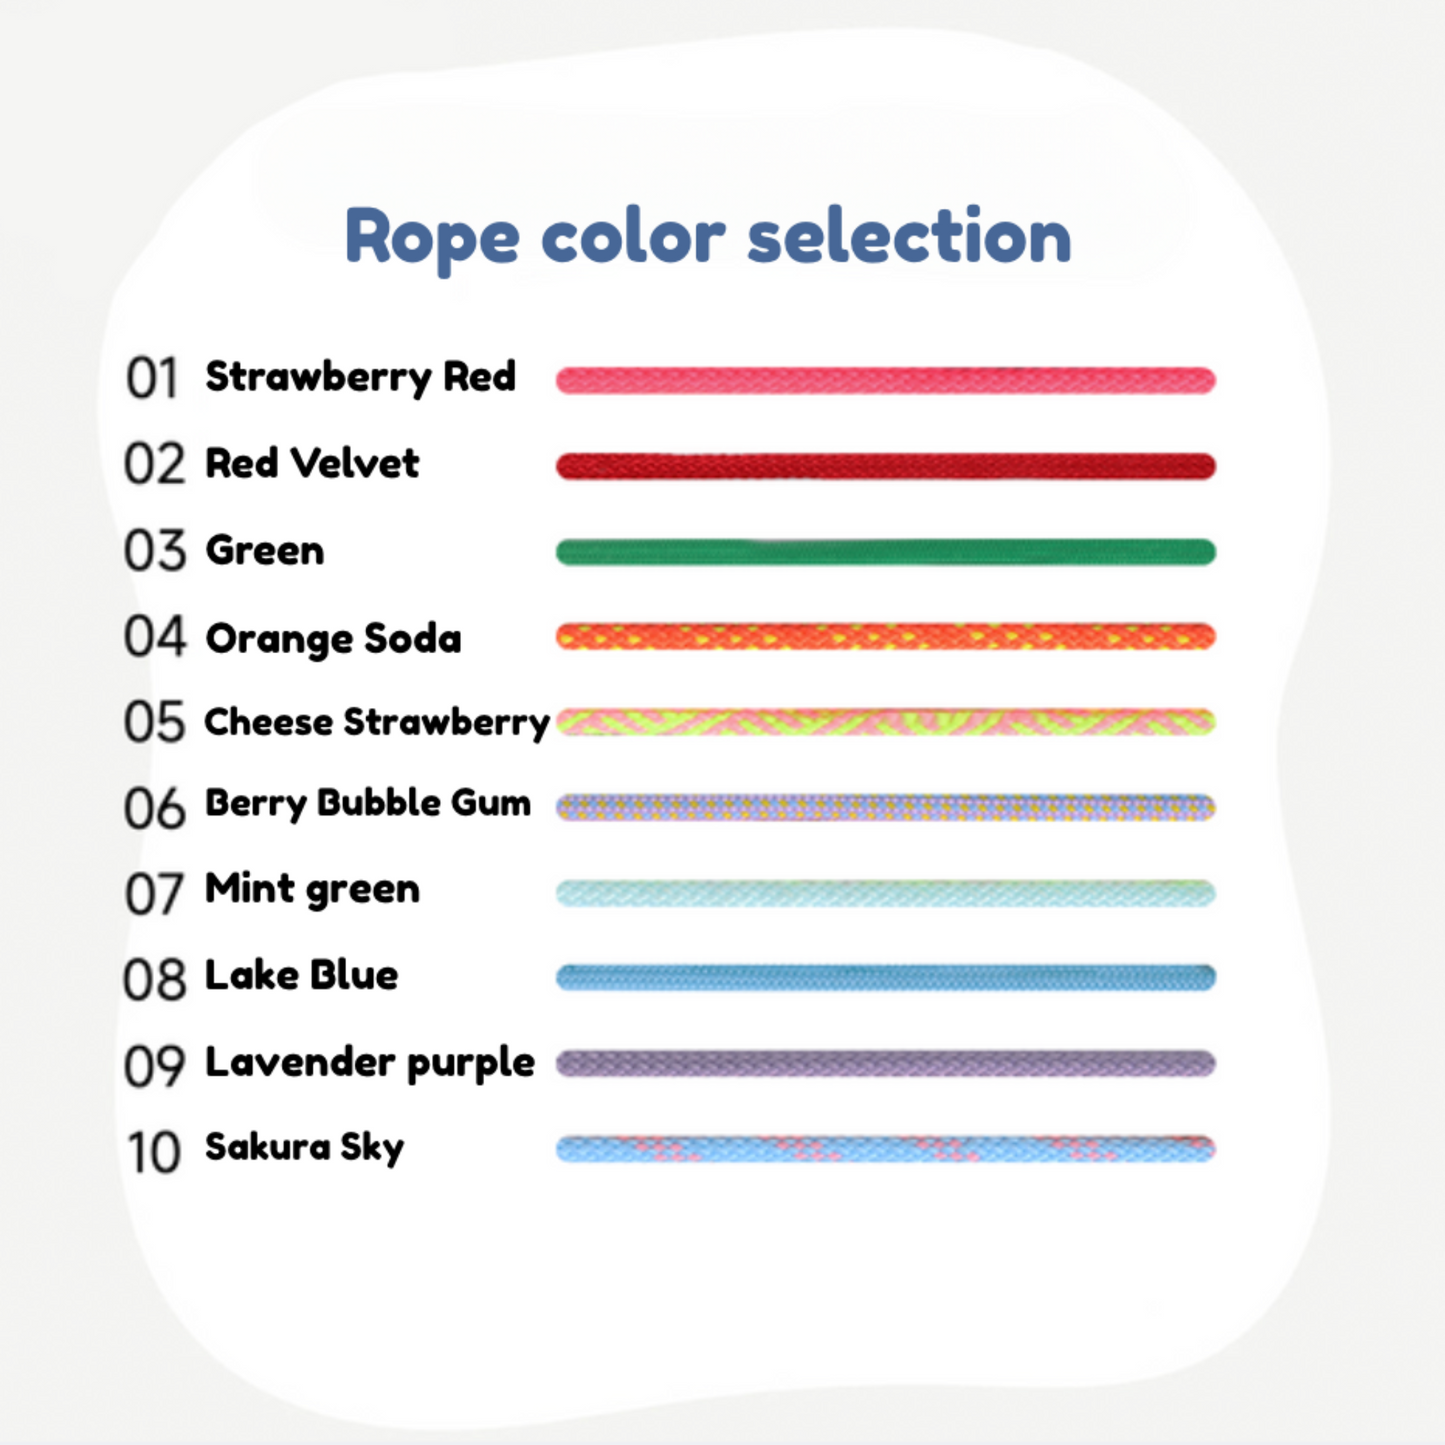Choose the Mint green rope swatch
The height and width of the screenshot is (1445, 1445).
(x=885, y=893)
